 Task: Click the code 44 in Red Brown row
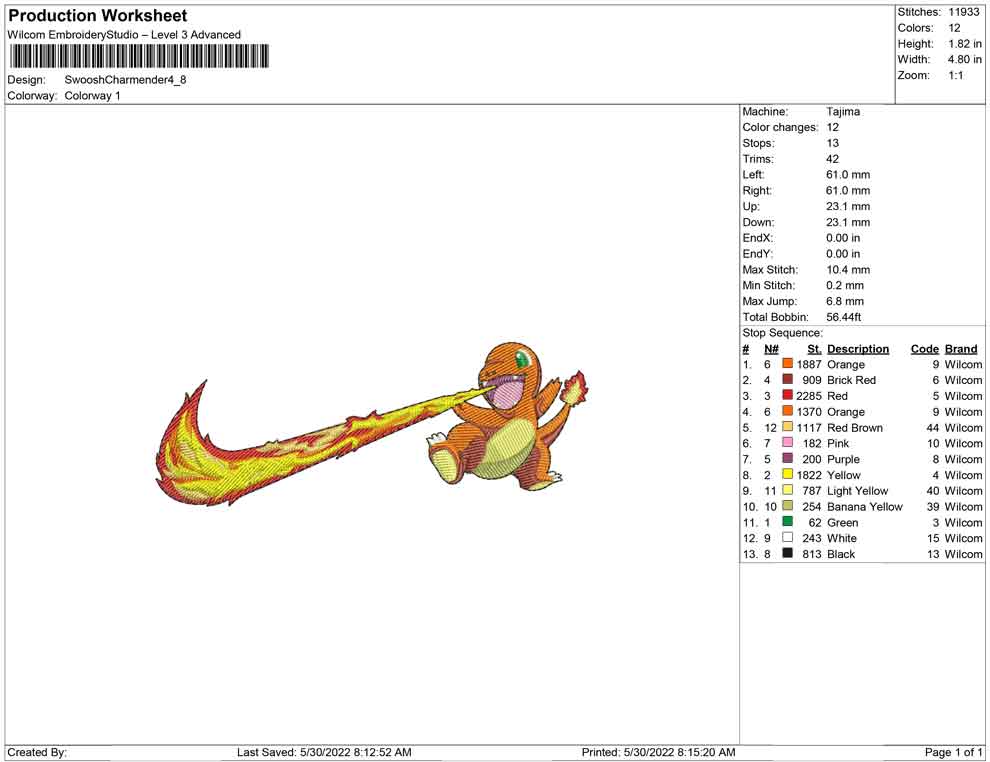click(933, 427)
